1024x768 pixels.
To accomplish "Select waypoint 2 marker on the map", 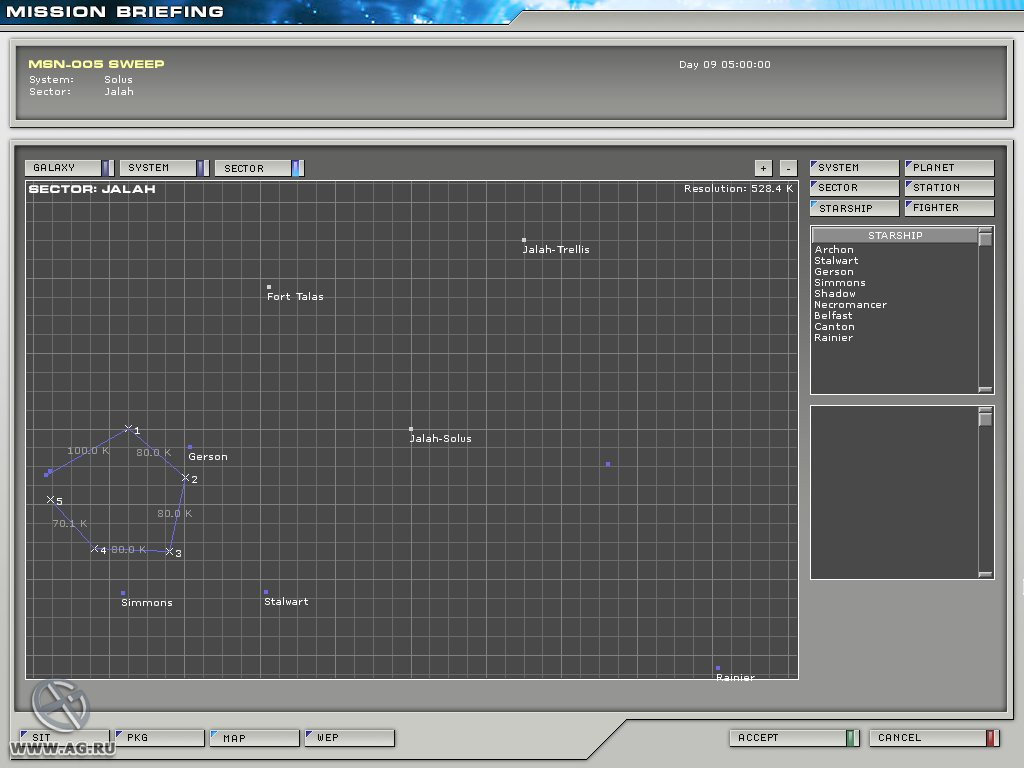I will coord(185,478).
